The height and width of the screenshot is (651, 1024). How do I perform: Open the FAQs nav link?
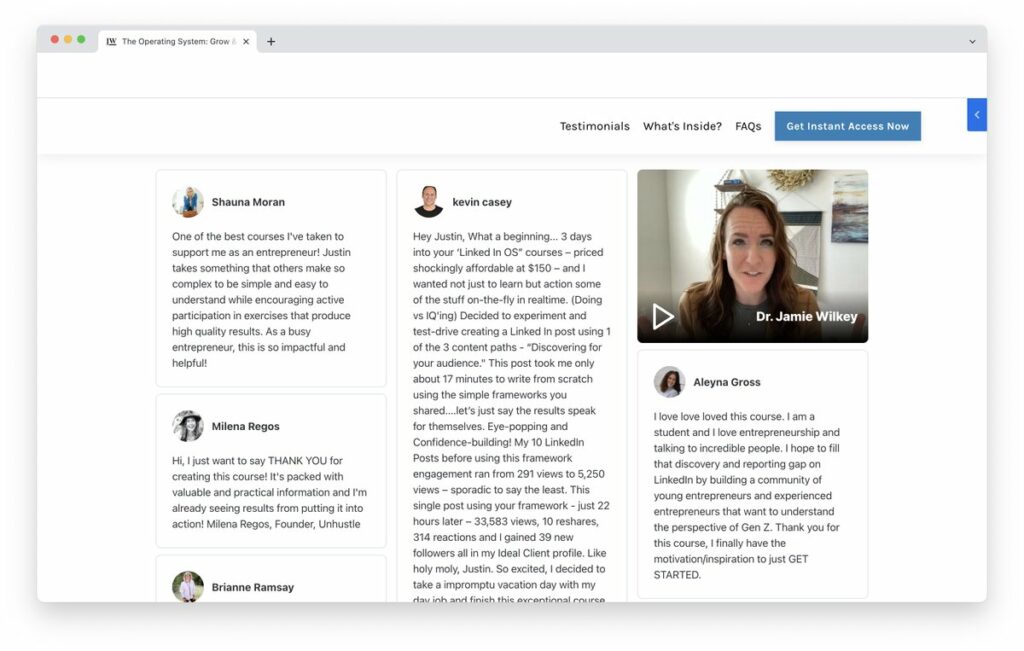tap(748, 127)
